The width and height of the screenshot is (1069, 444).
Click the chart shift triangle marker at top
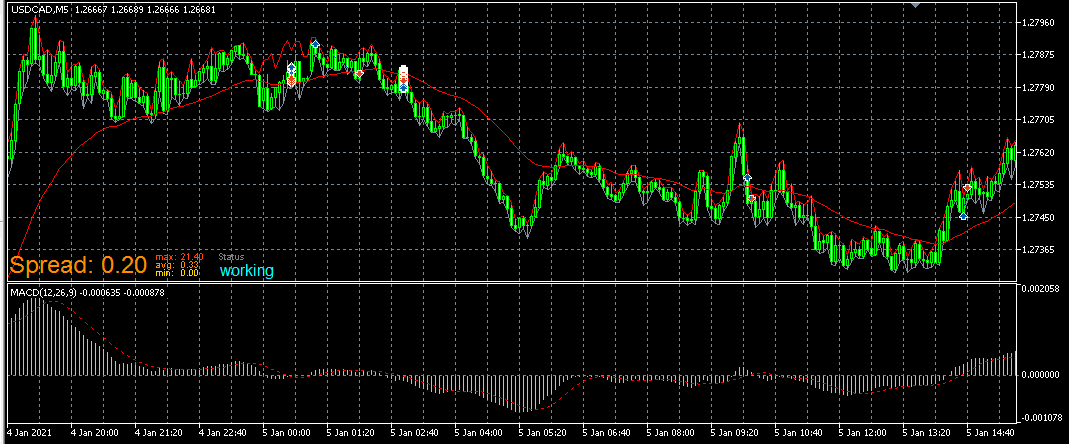pyautogui.click(x=916, y=4)
